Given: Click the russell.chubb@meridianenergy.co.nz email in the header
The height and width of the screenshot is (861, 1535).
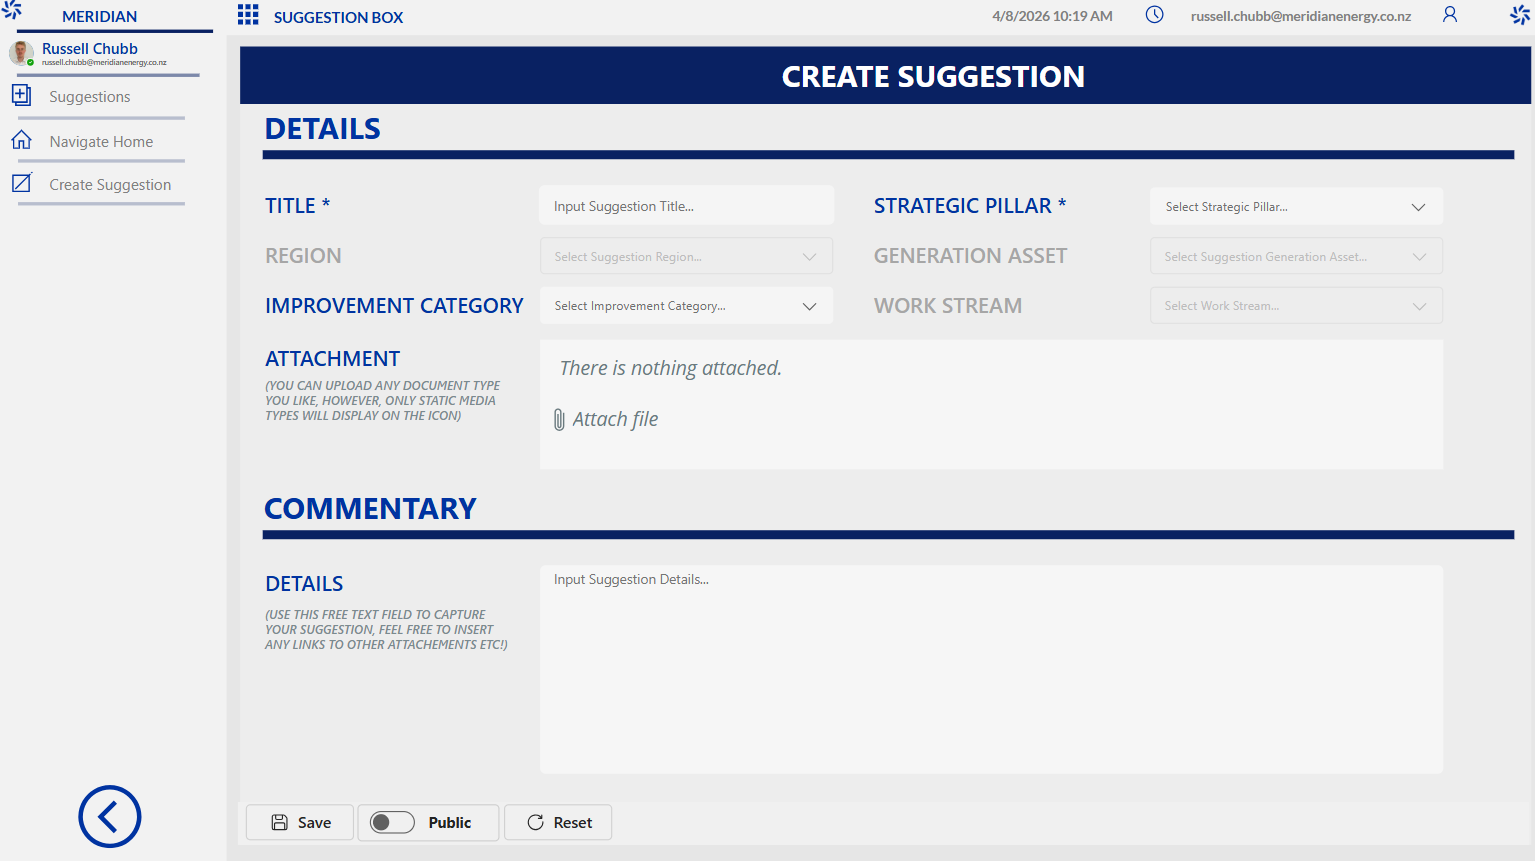Looking at the screenshot, I should click(1301, 16).
